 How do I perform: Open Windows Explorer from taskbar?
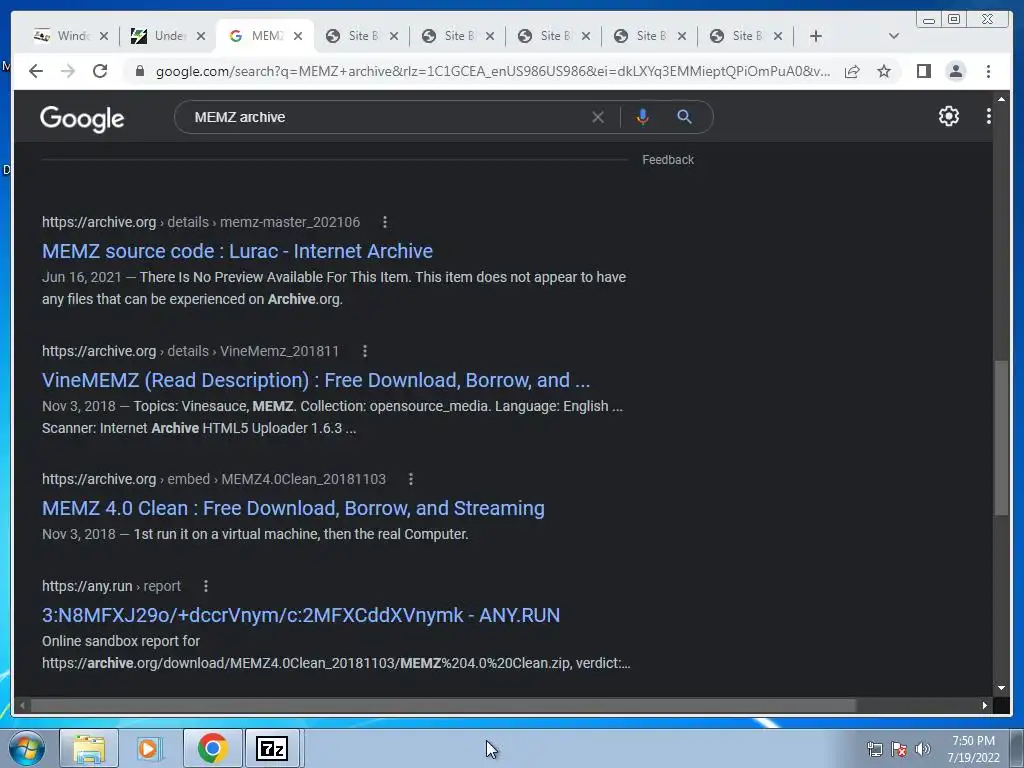point(89,748)
